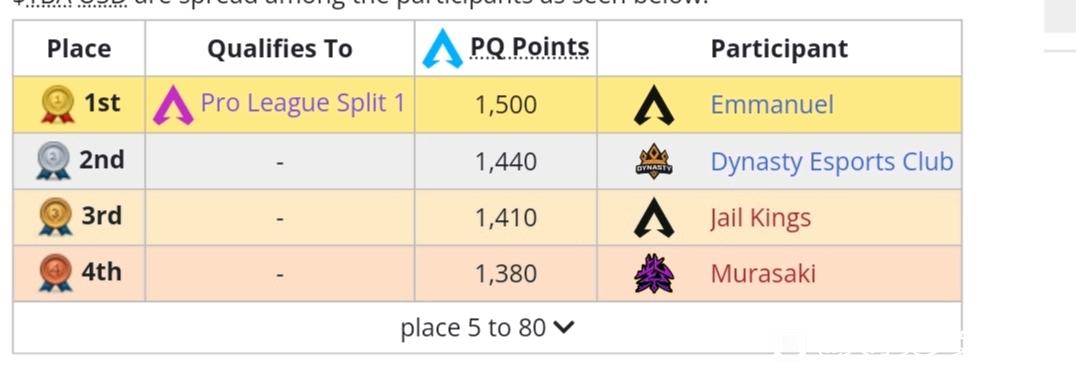Click the 3rd place medal icon

(56, 217)
